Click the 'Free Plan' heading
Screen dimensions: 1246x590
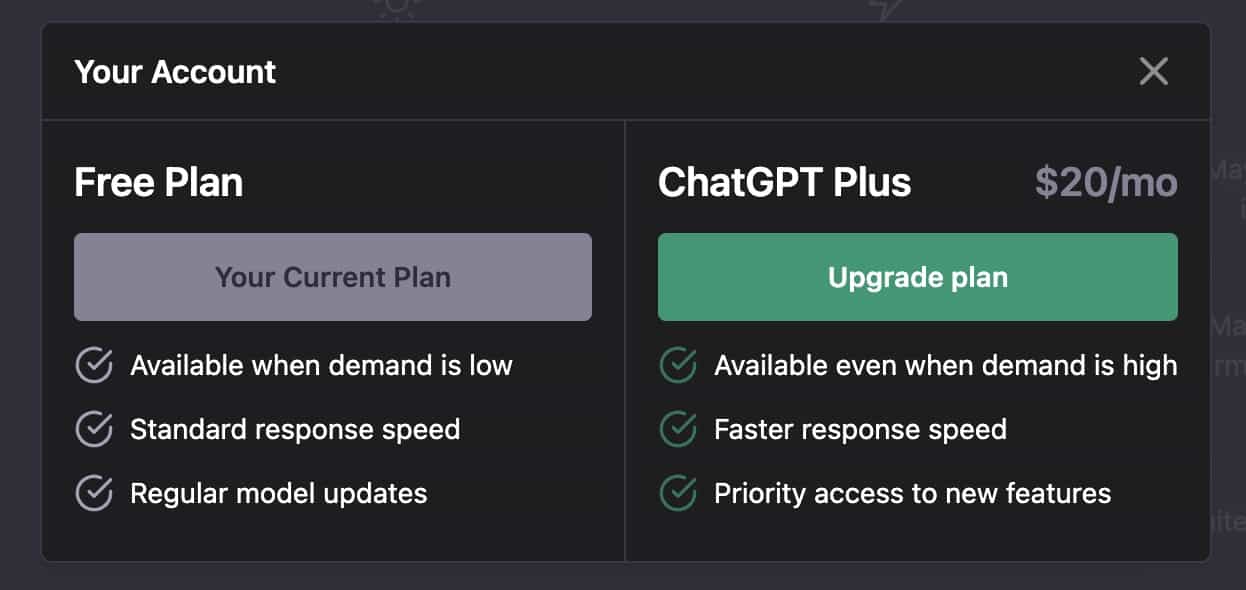point(158,182)
